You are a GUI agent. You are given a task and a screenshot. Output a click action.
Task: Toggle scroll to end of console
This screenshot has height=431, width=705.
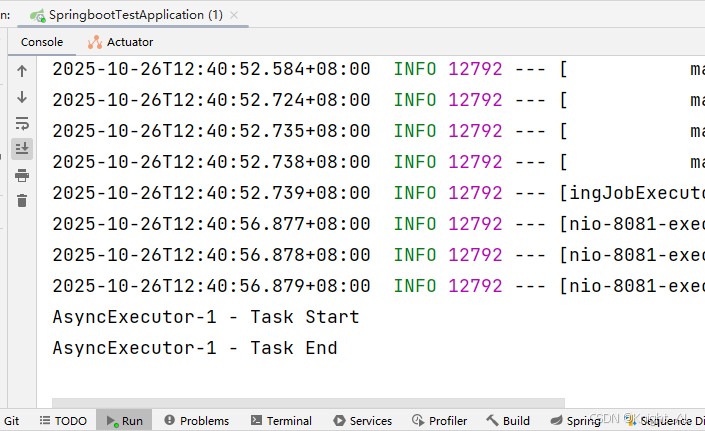point(21,148)
